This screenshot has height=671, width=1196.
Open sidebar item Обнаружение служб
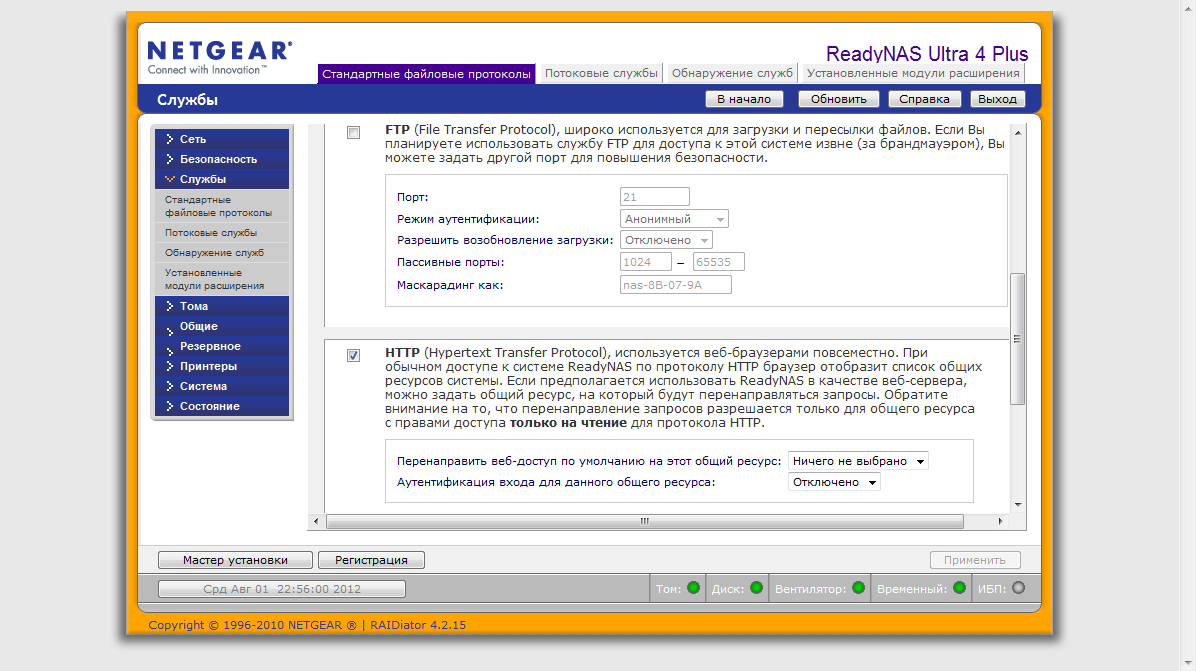222,252
